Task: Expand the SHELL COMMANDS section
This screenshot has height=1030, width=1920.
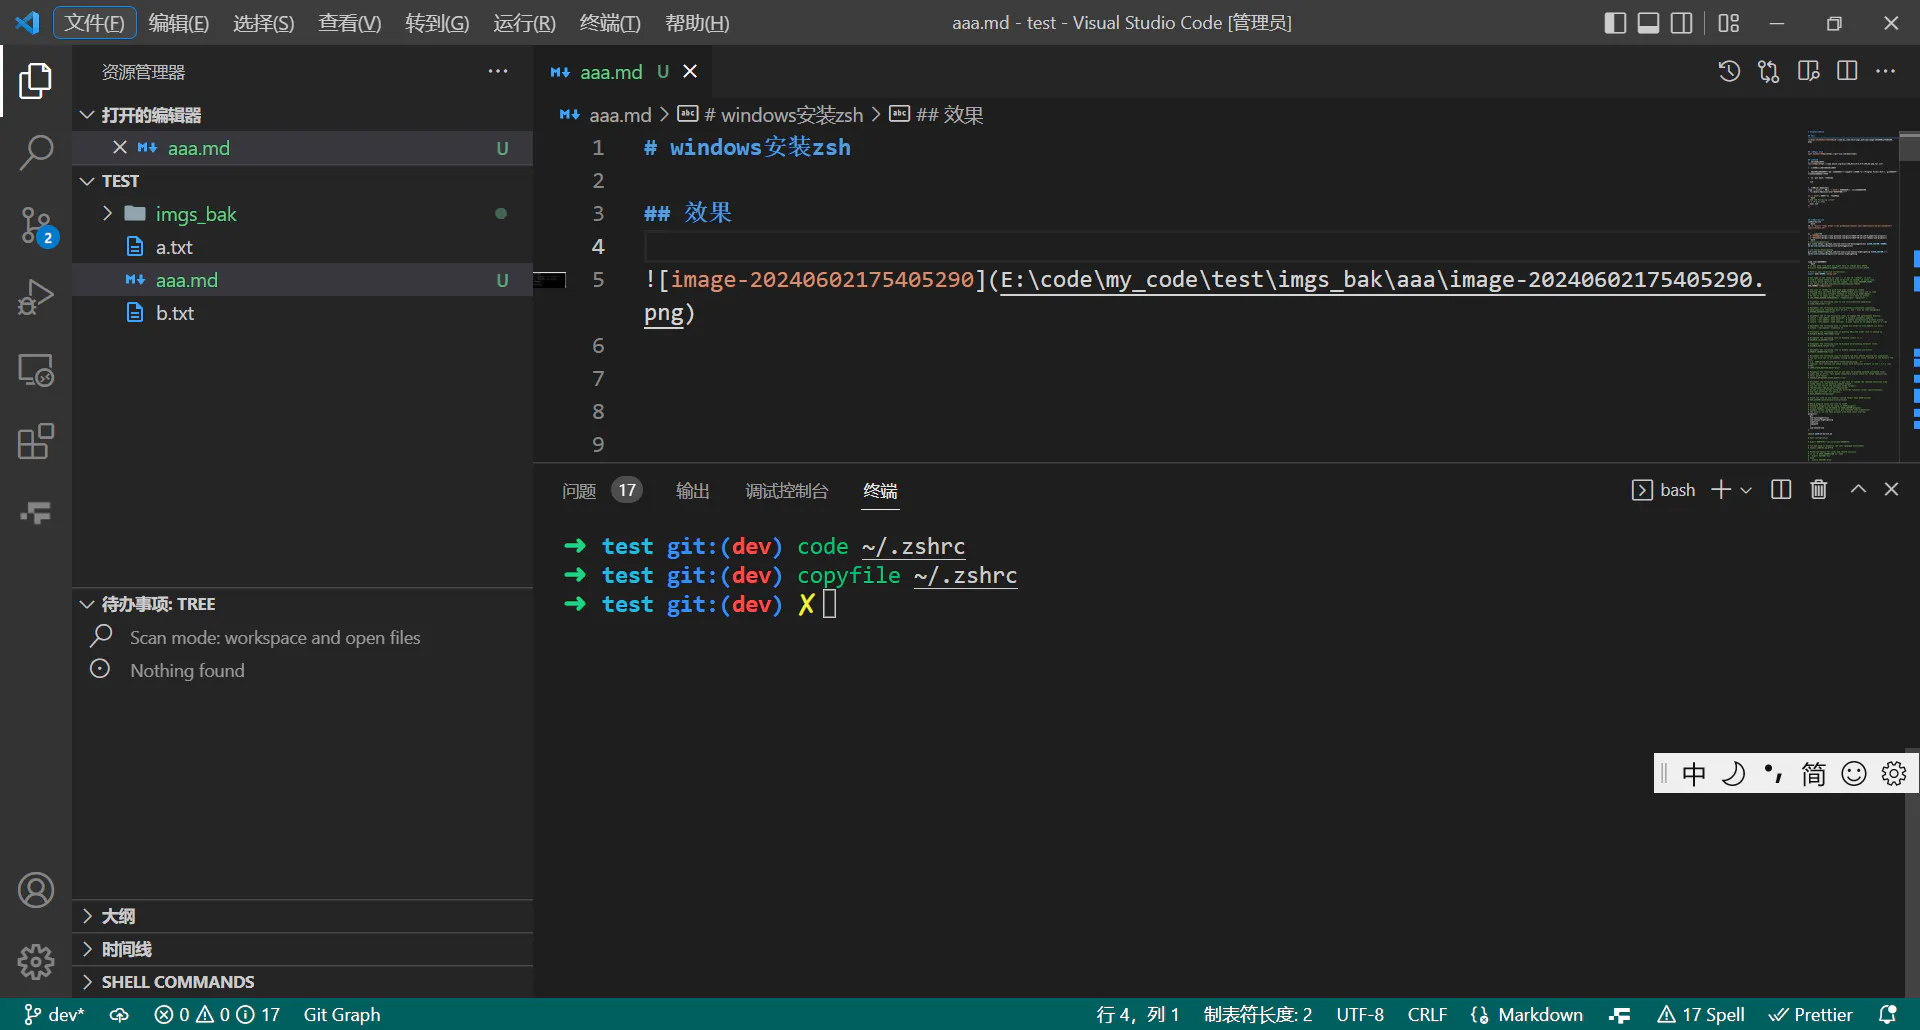Action: tap(178, 982)
